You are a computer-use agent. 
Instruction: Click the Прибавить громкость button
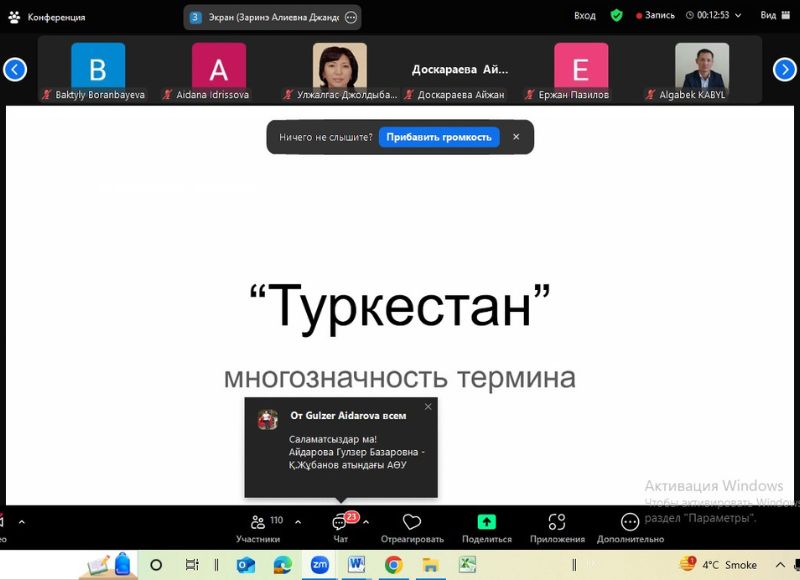tap(439, 137)
